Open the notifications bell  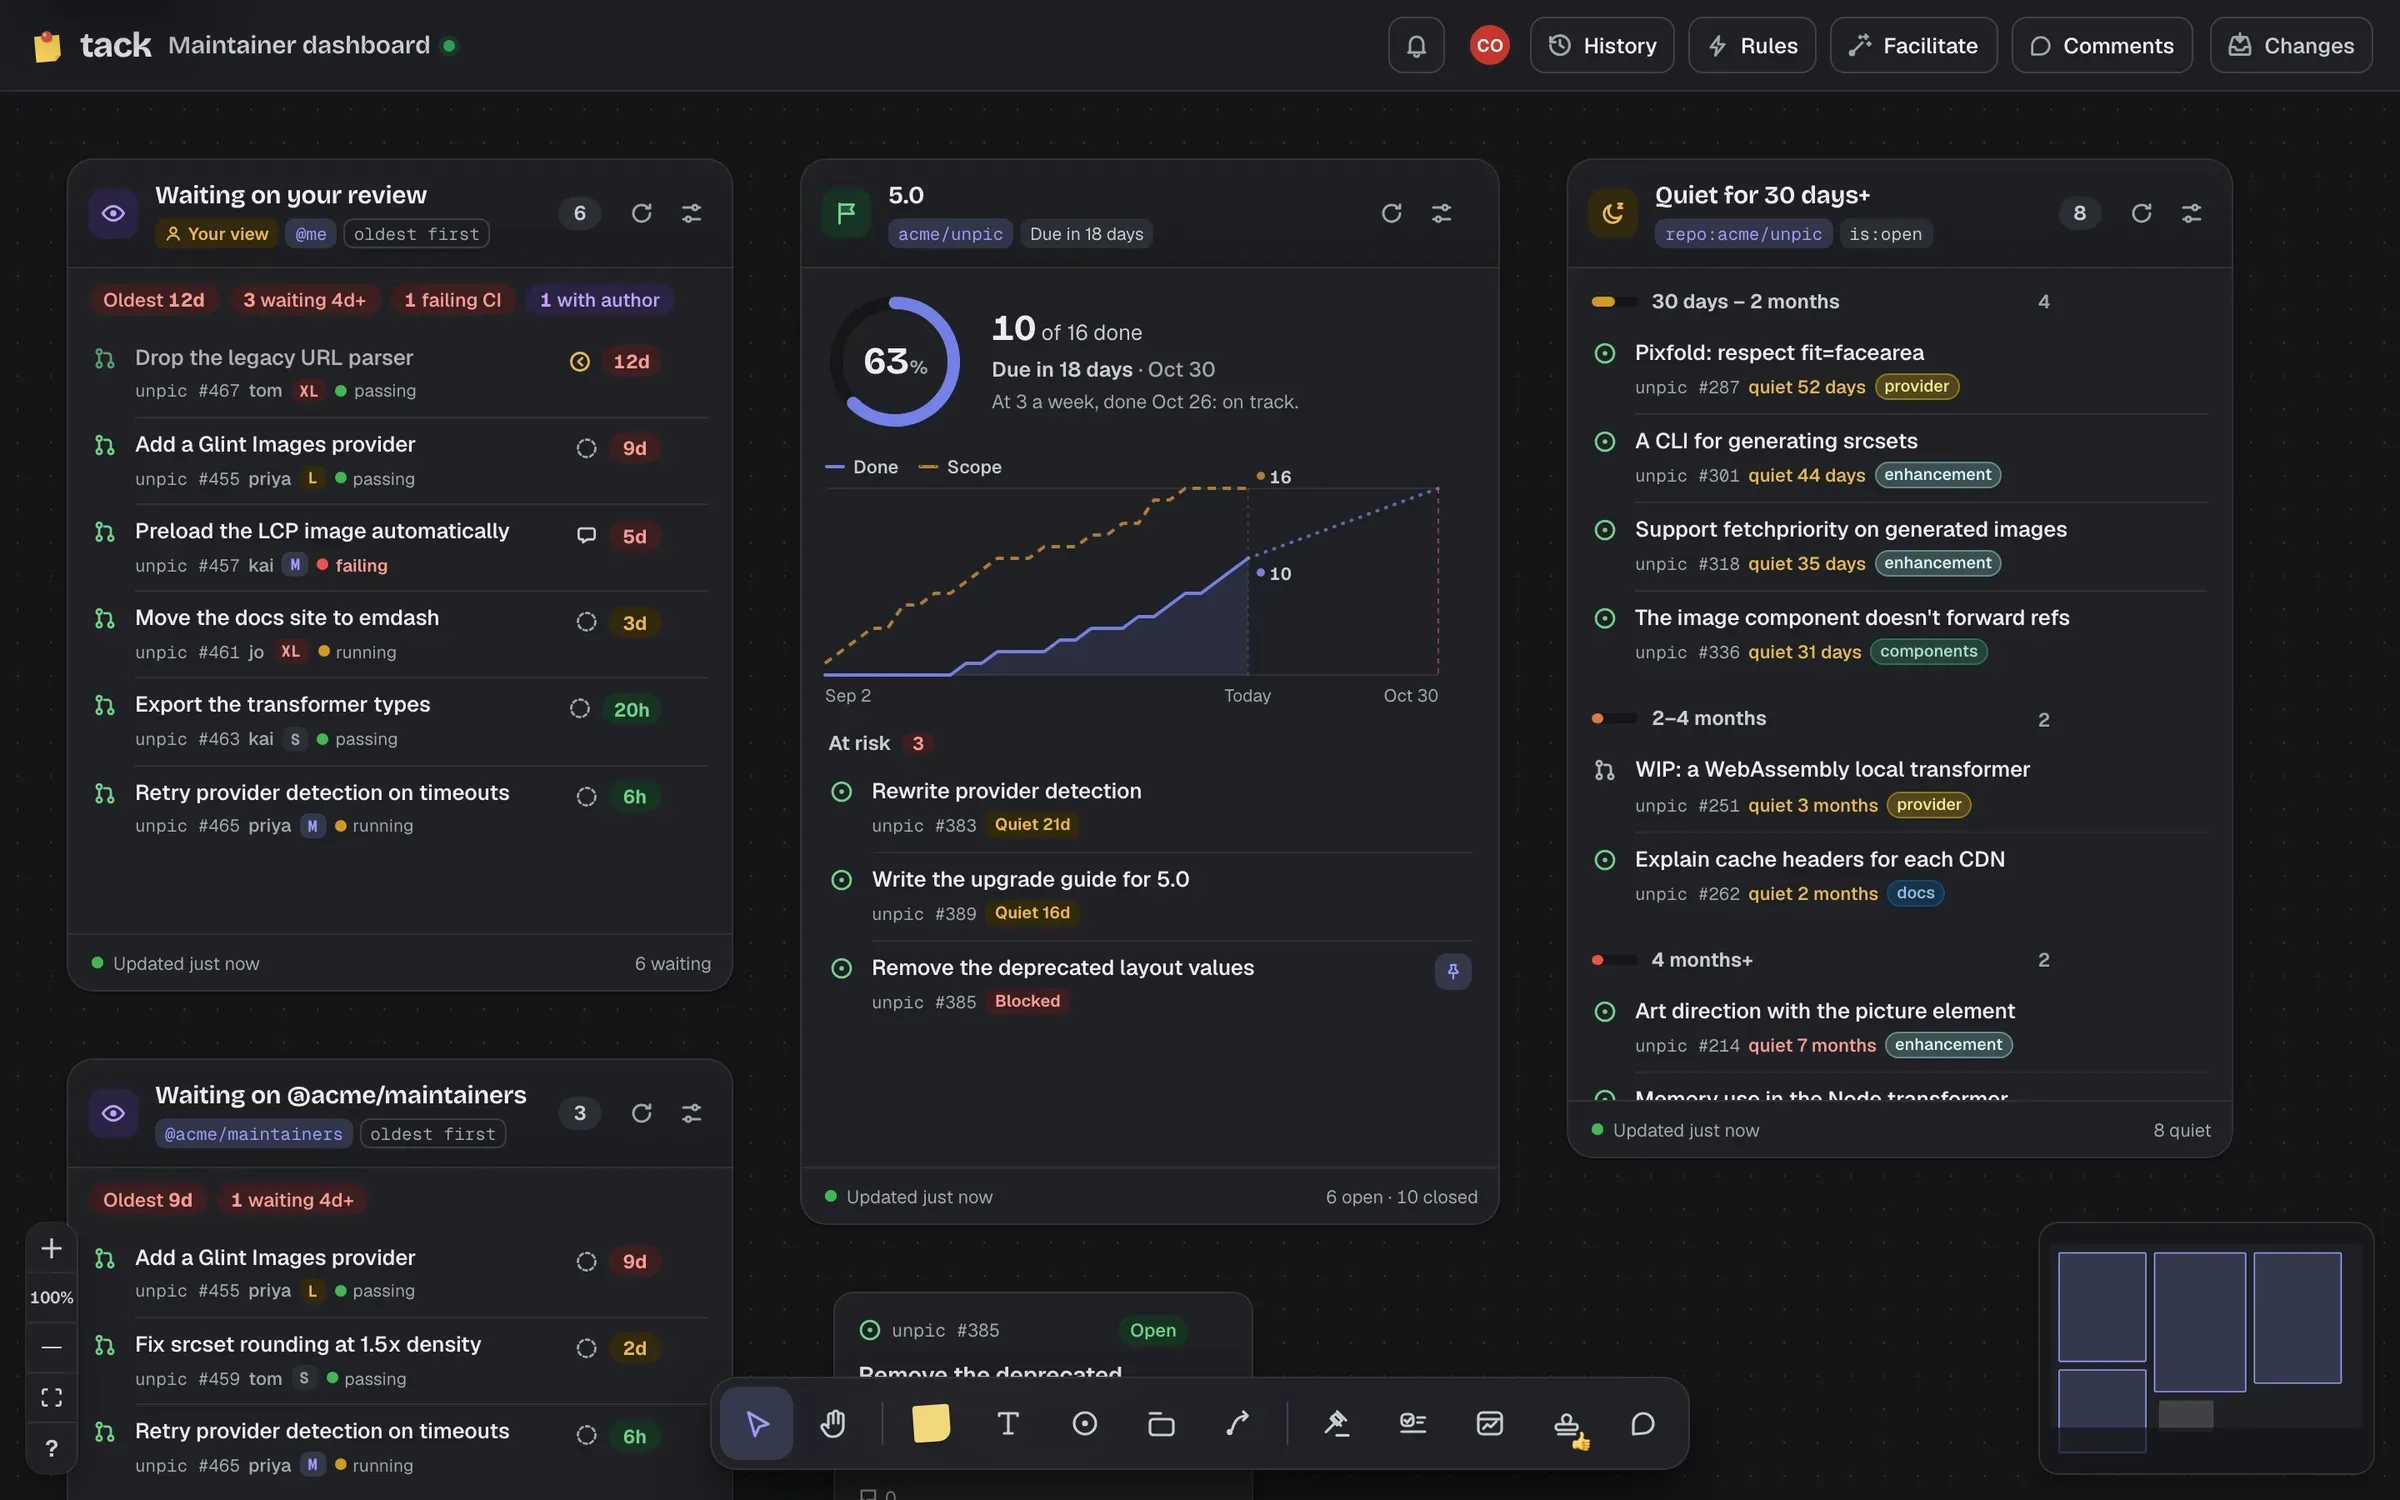pyautogui.click(x=1416, y=45)
